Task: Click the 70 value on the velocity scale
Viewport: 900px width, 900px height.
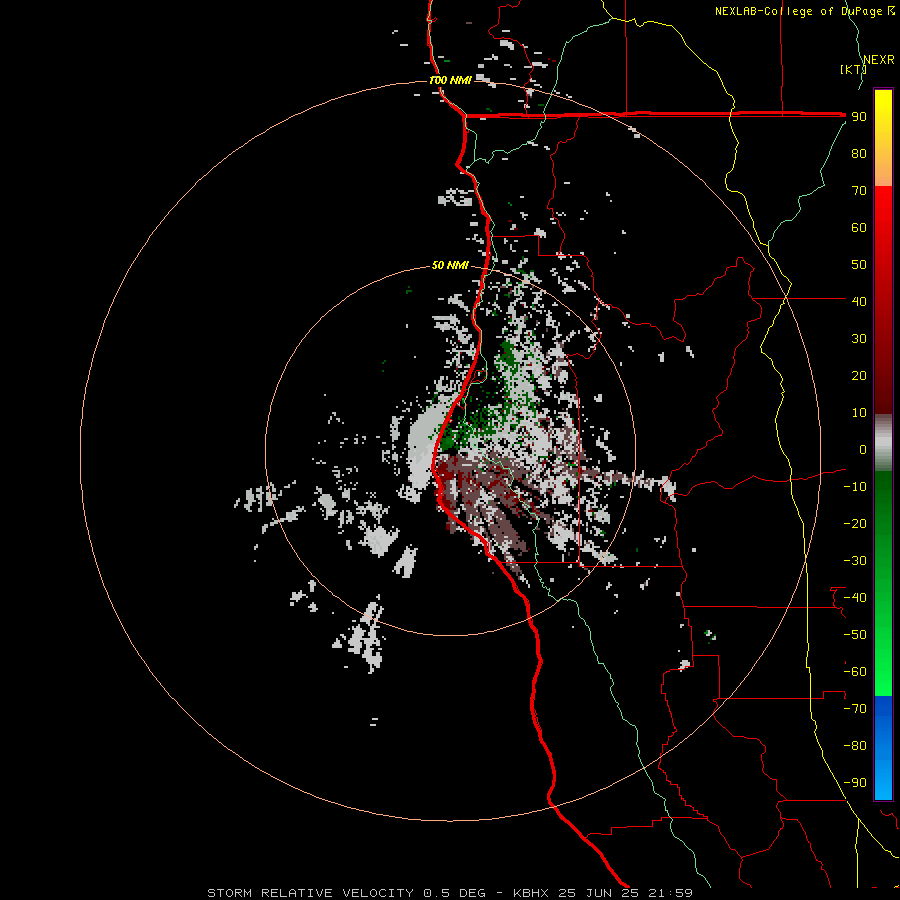Action: click(x=859, y=191)
